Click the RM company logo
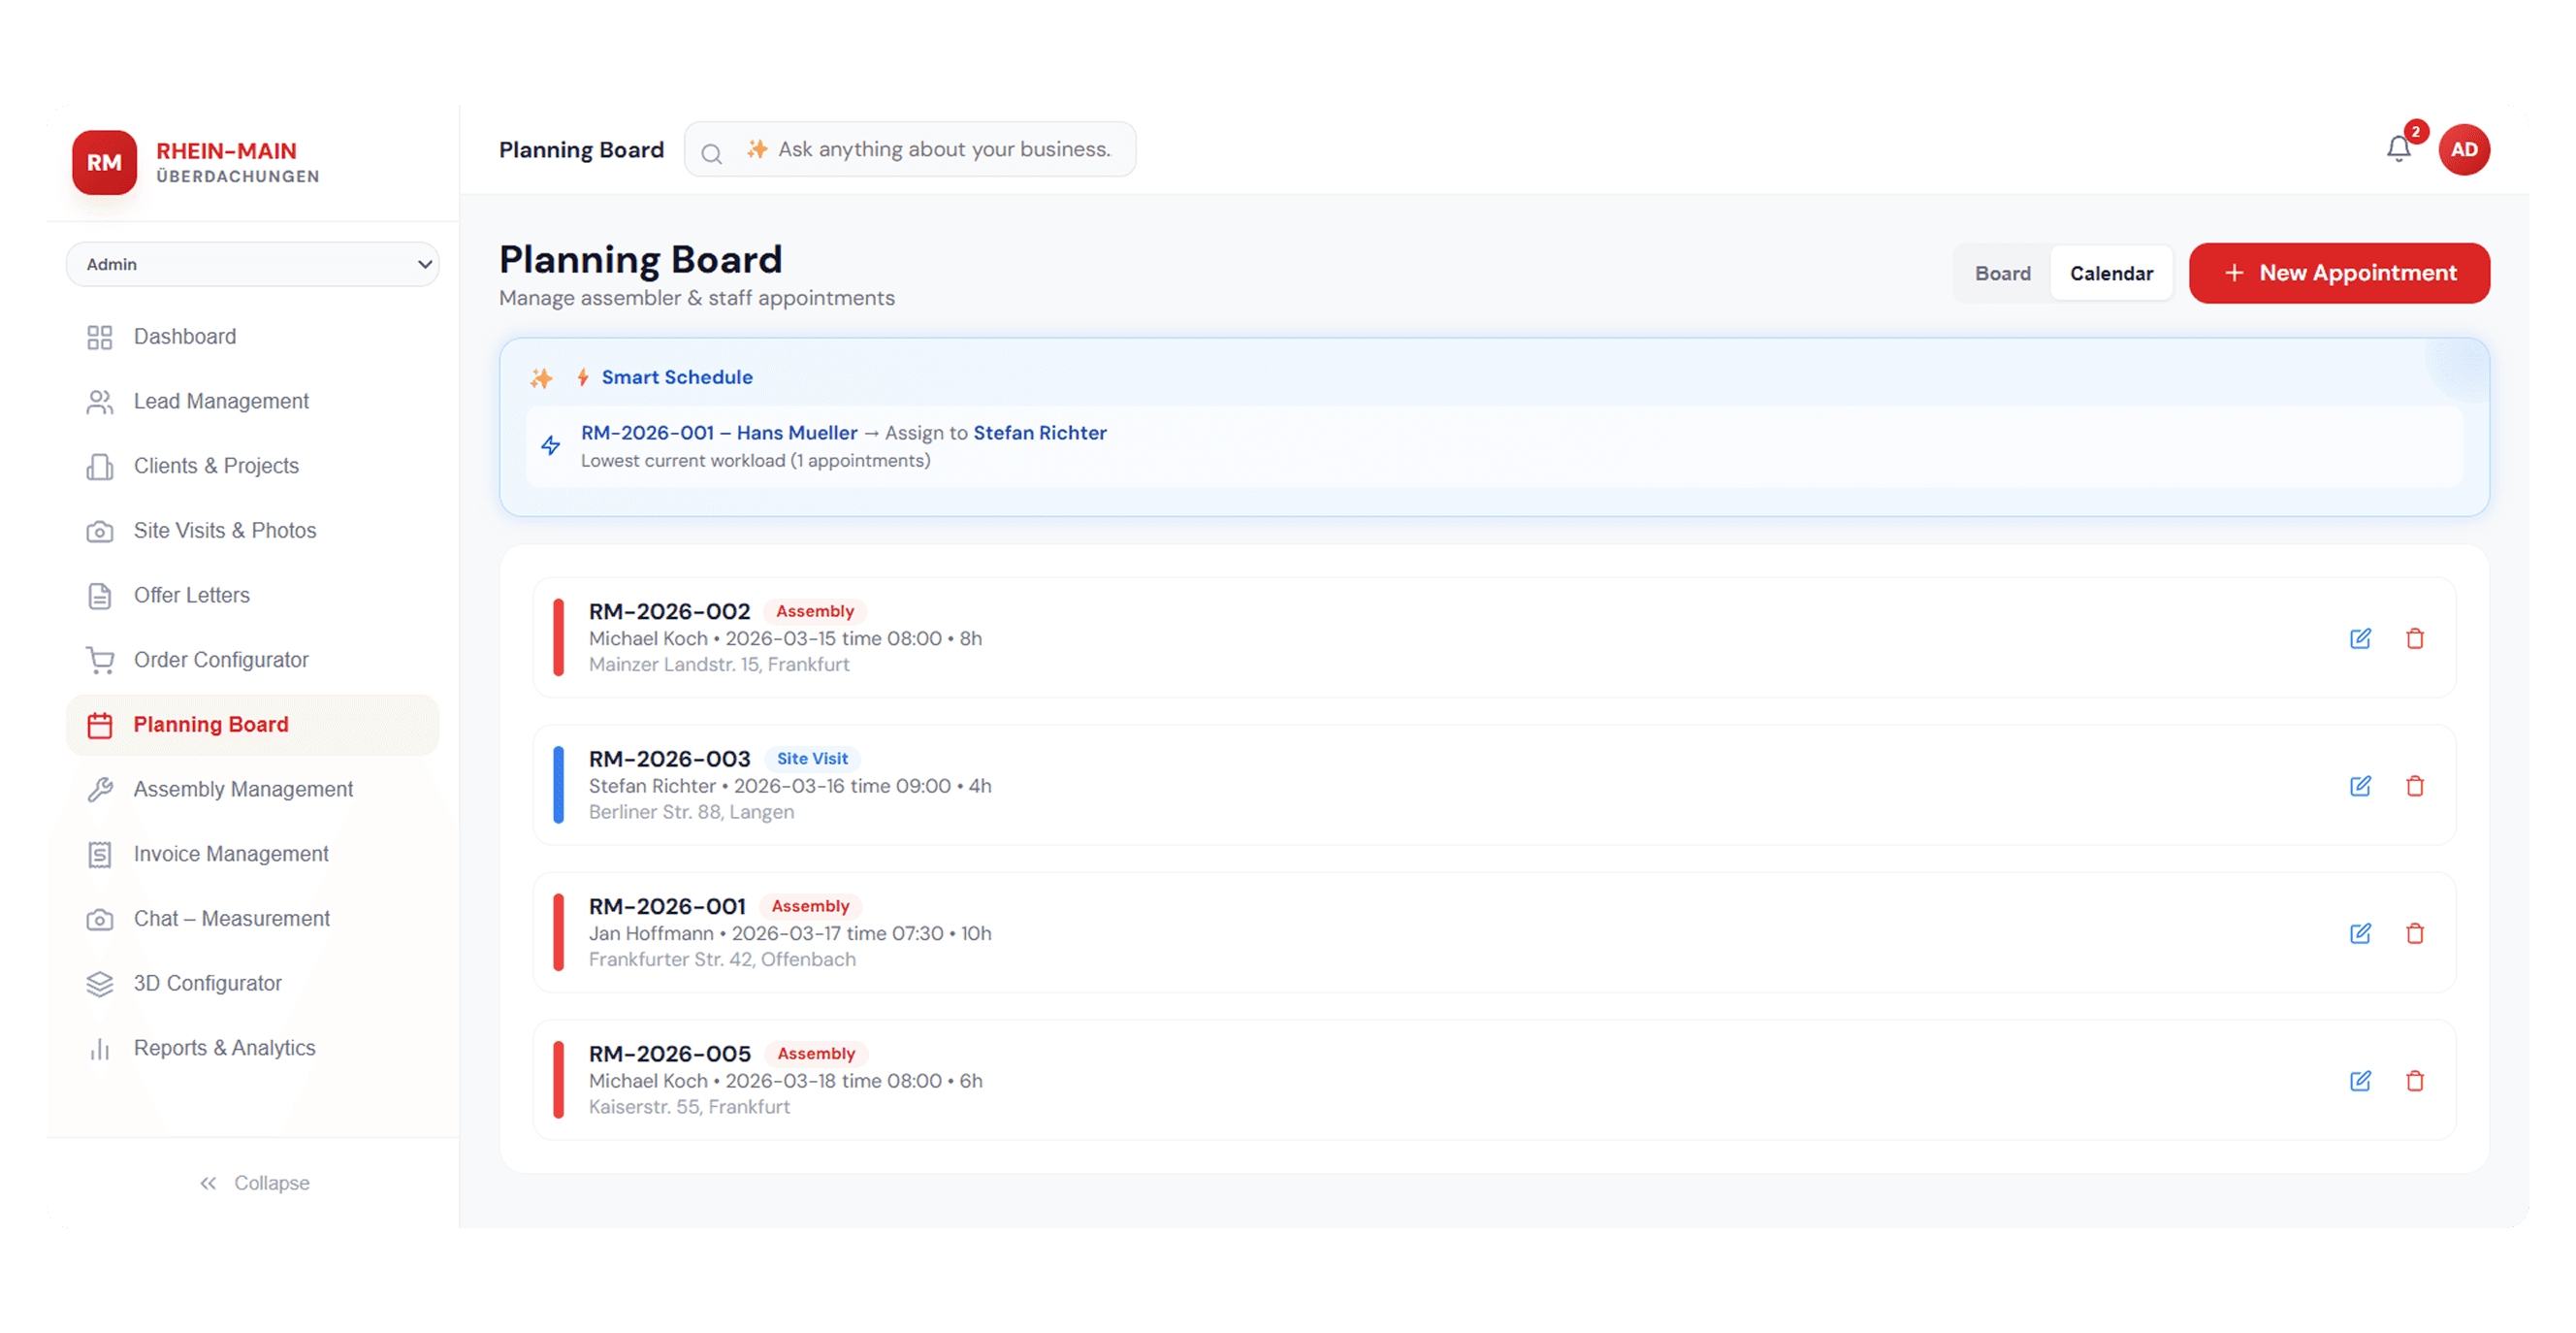The width and height of the screenshot is (2576, 1333). [104, 162]
